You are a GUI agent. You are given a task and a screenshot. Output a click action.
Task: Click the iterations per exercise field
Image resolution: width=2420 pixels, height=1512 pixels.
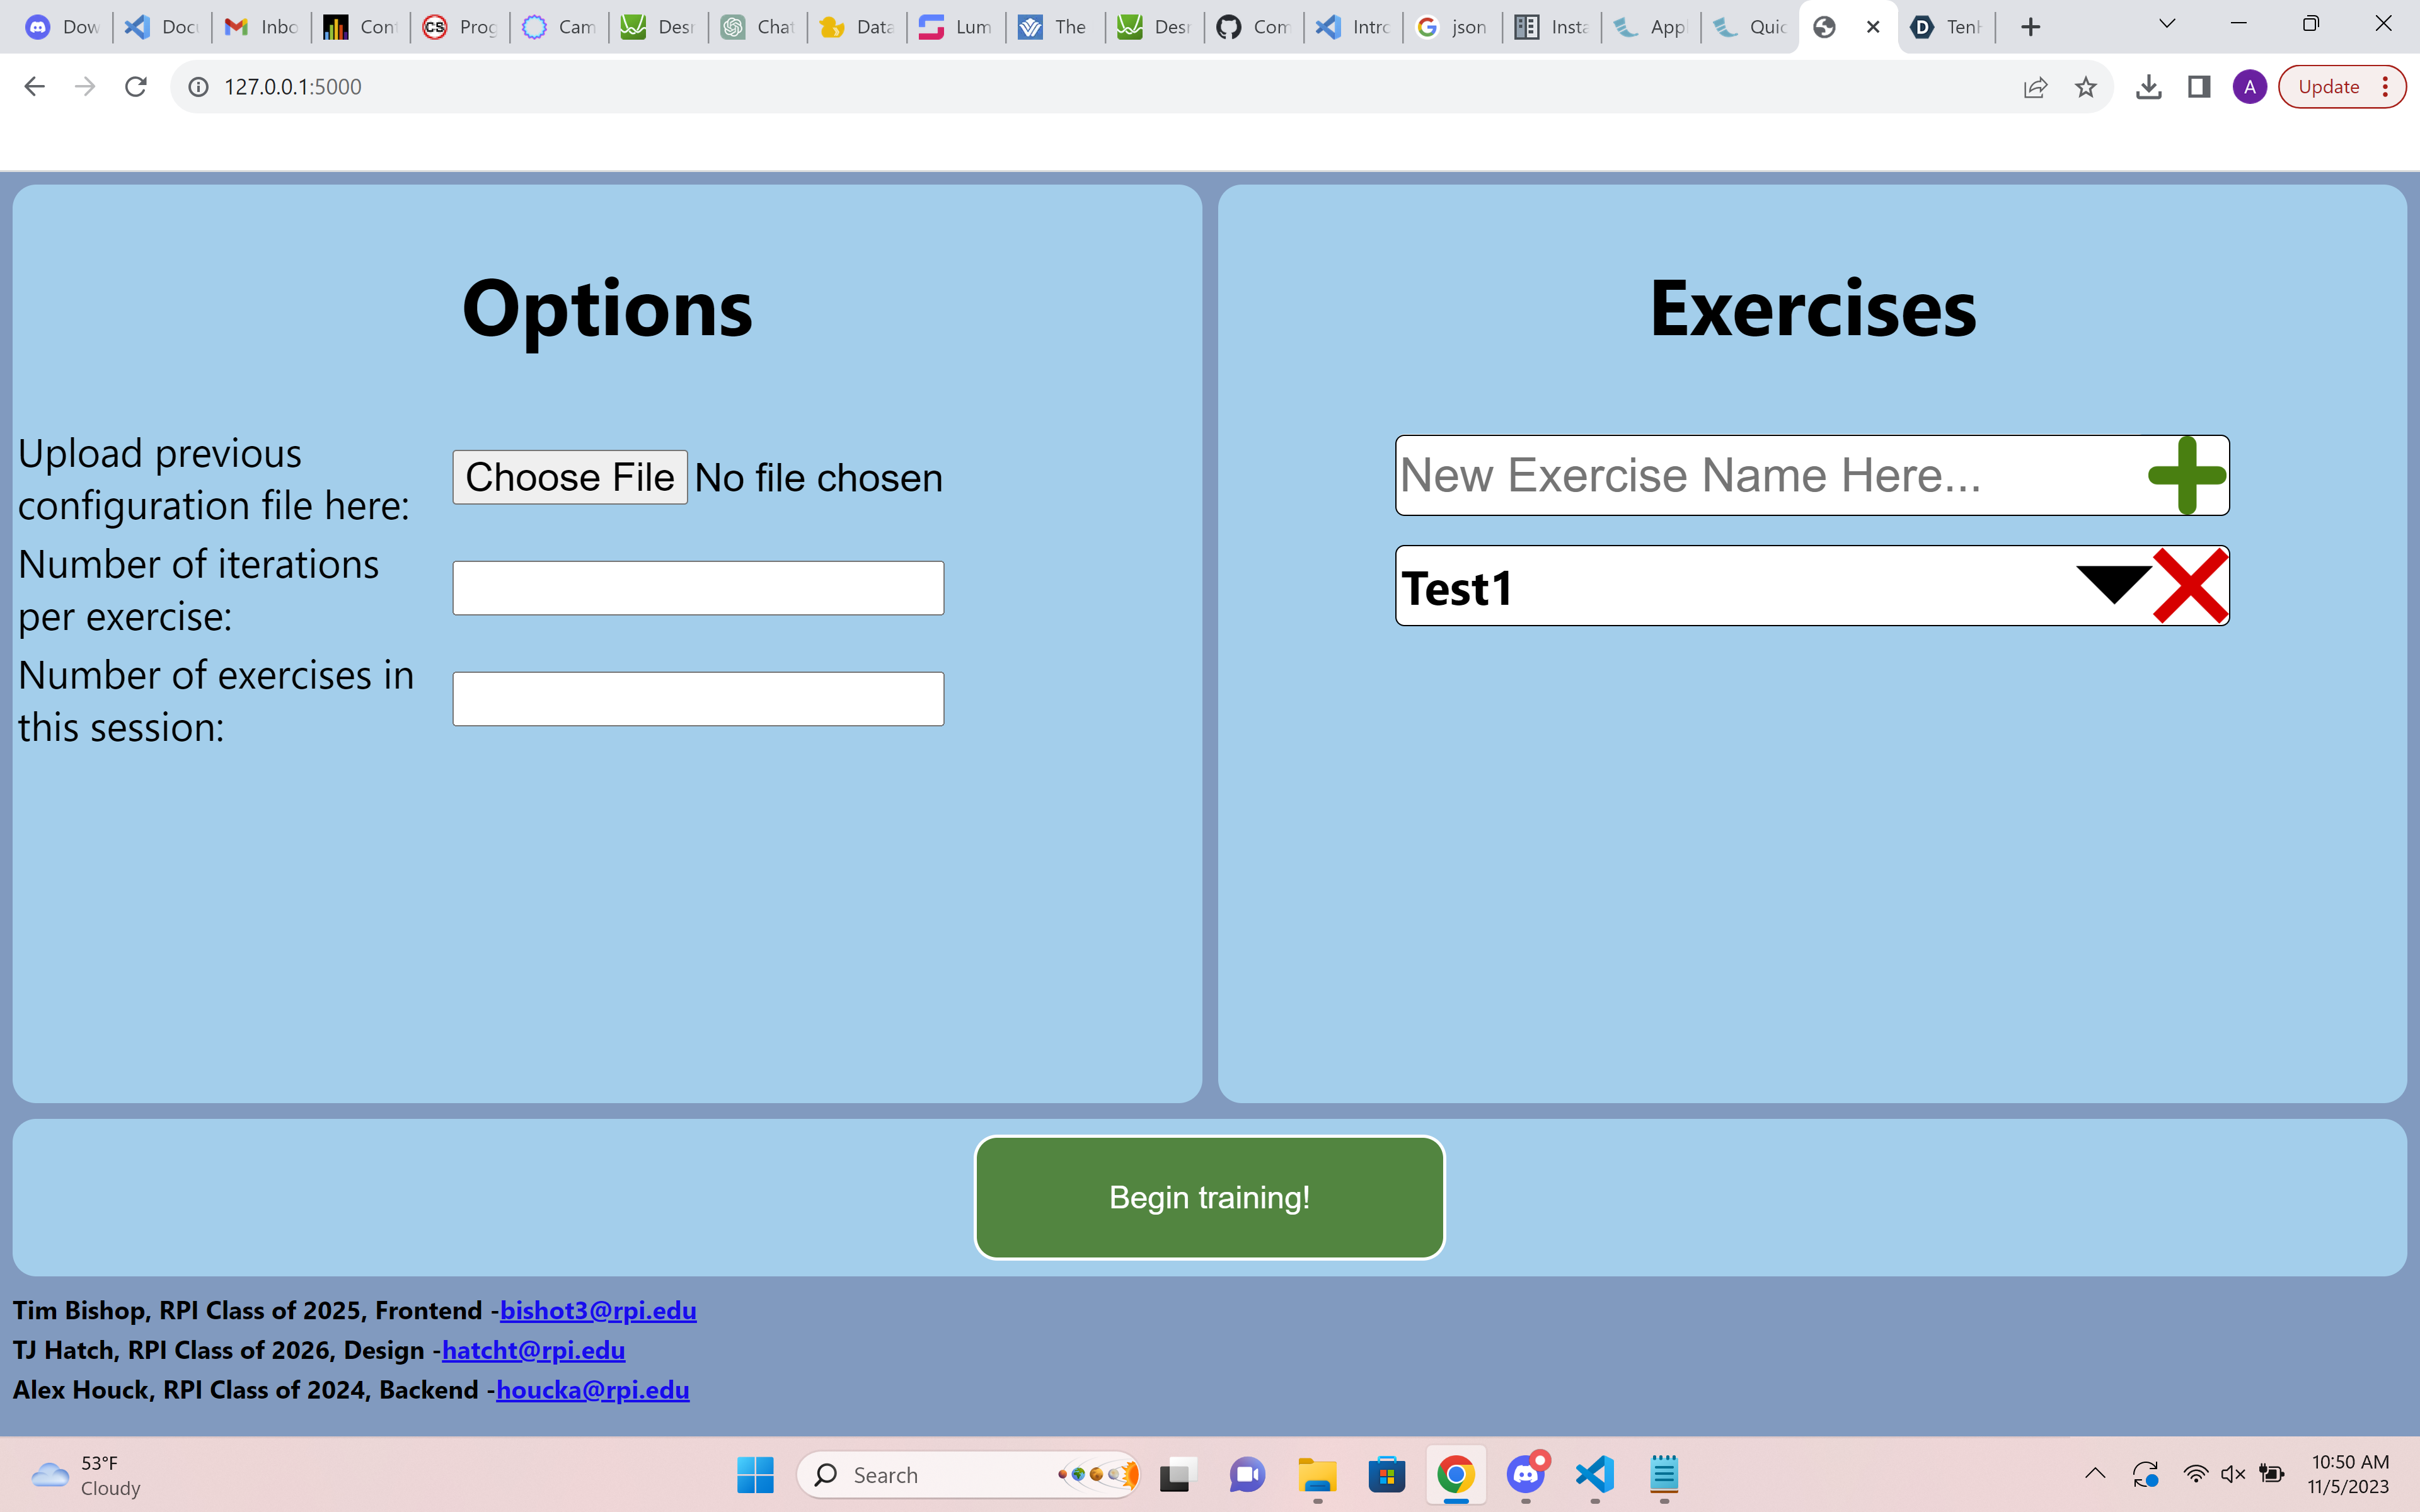tap(698, 588)
